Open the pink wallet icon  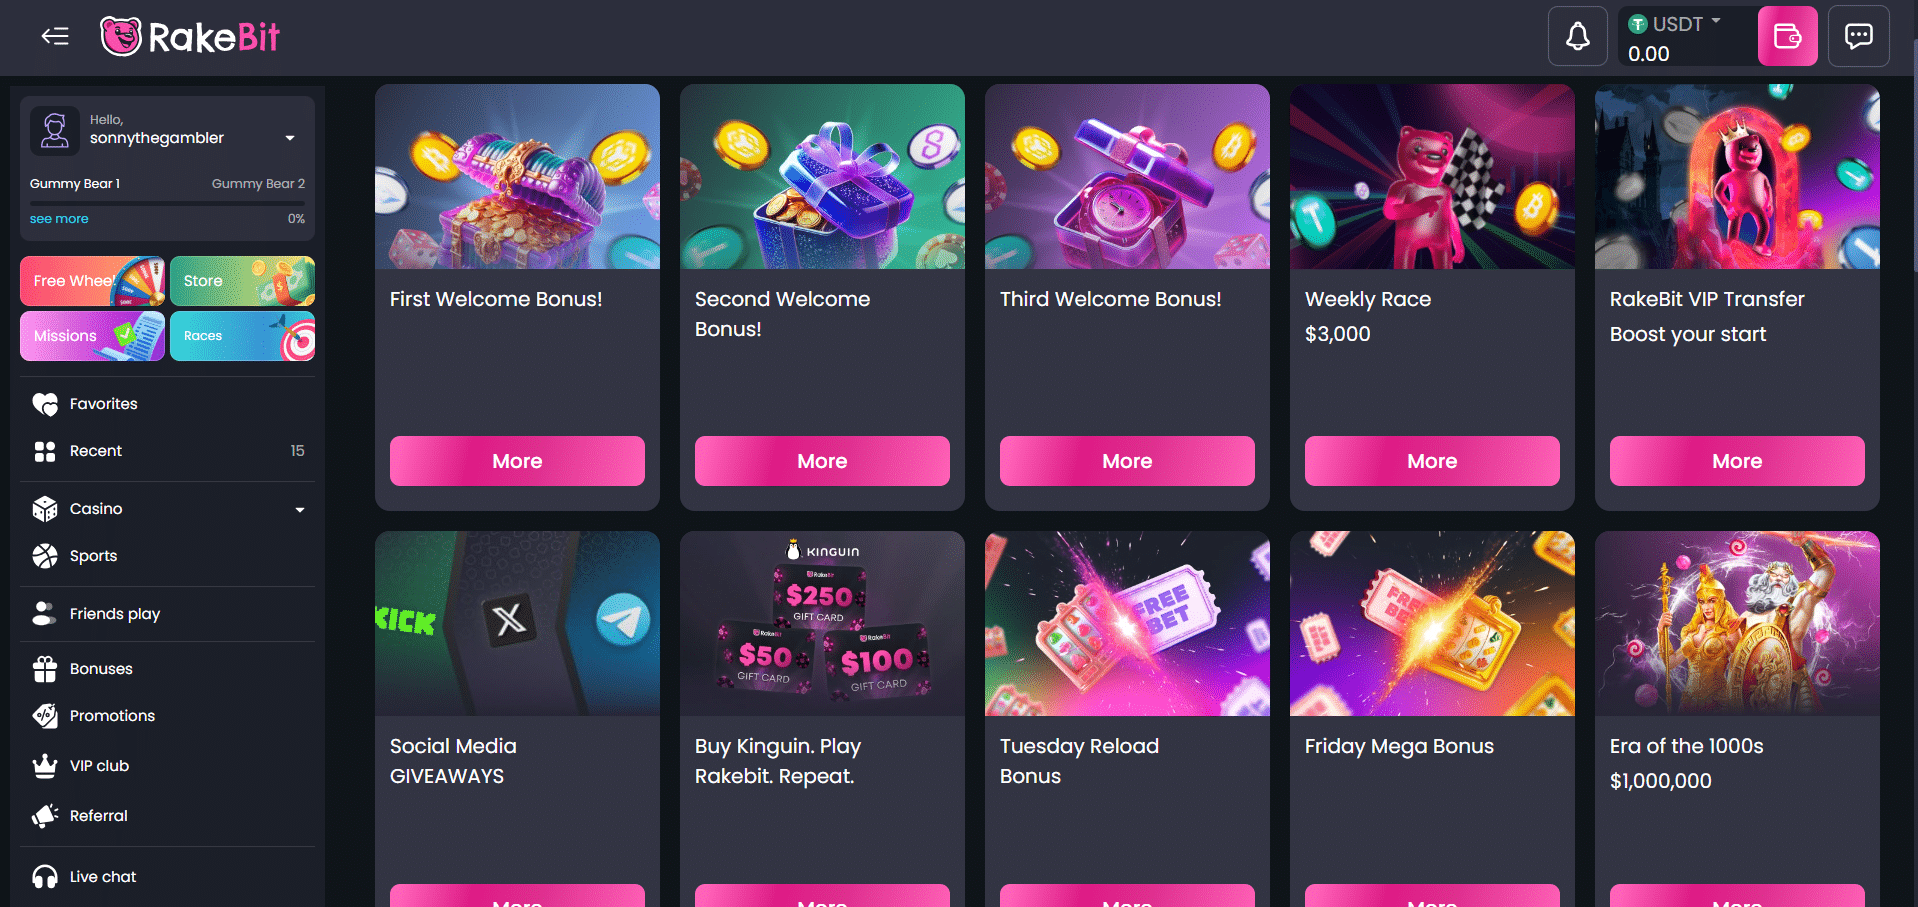pos(1787,36)
